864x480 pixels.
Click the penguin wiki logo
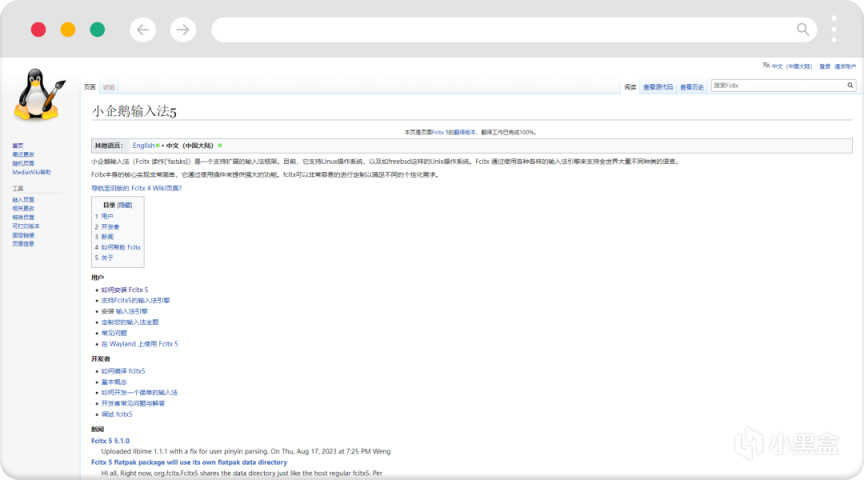click(39, 94)
